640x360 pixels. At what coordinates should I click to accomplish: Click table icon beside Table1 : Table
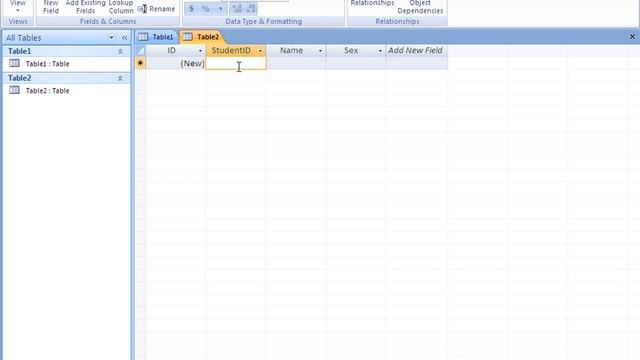(x=14, y=63)
